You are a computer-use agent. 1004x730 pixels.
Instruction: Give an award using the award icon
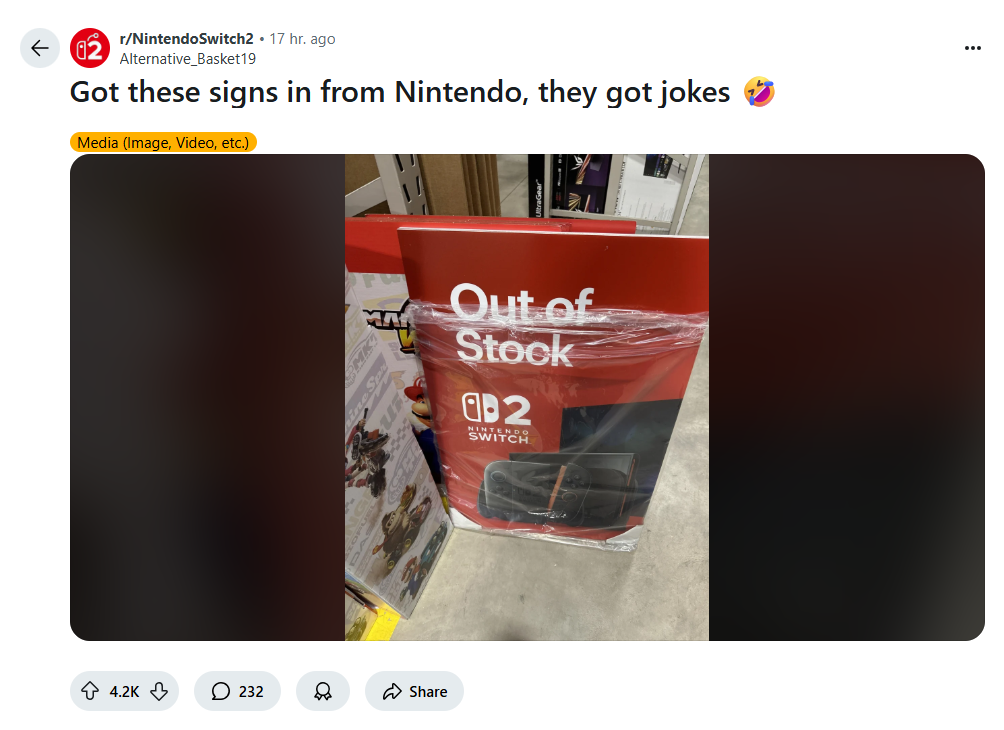(x=323, y=691)
